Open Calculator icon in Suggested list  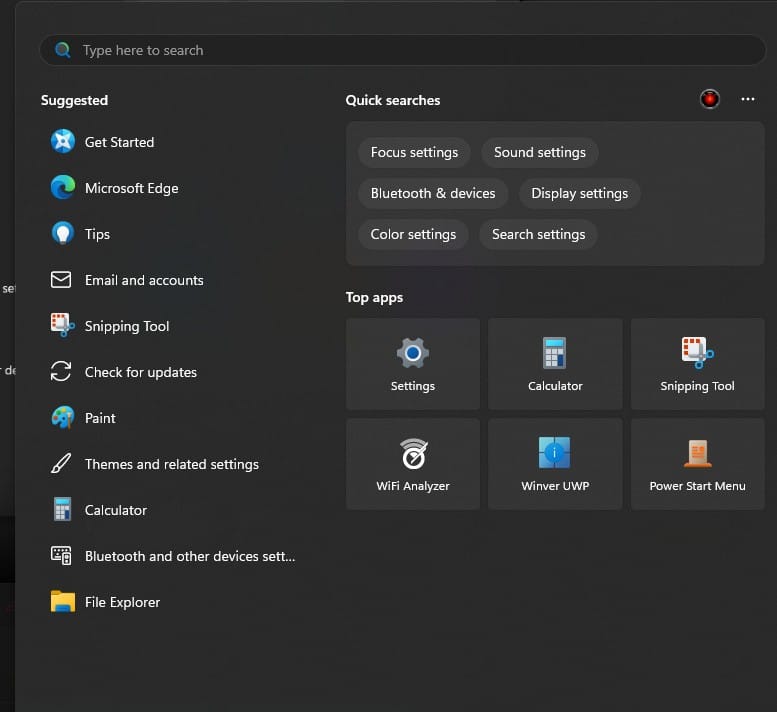click(63, 509)
